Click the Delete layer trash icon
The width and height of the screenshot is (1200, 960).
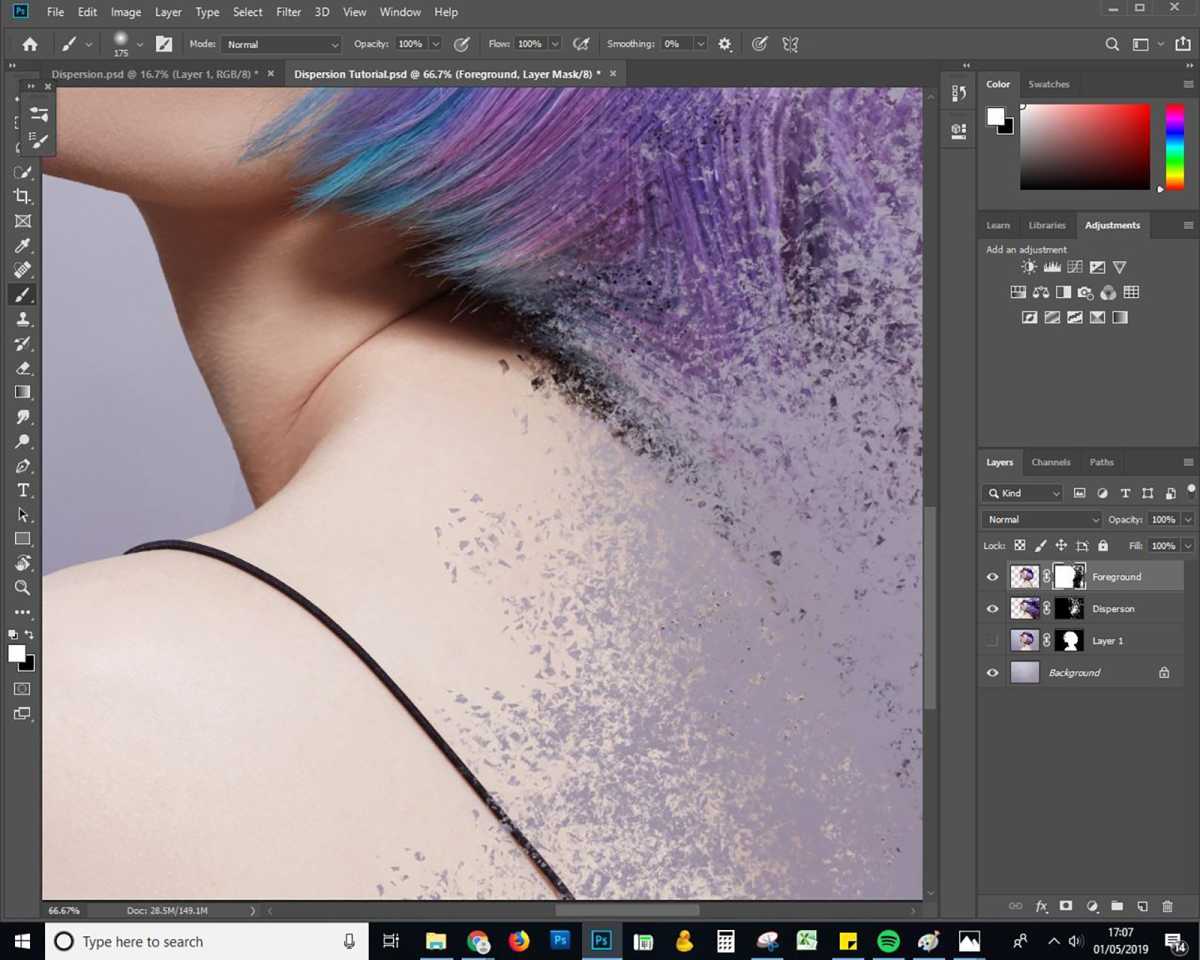1167,906
